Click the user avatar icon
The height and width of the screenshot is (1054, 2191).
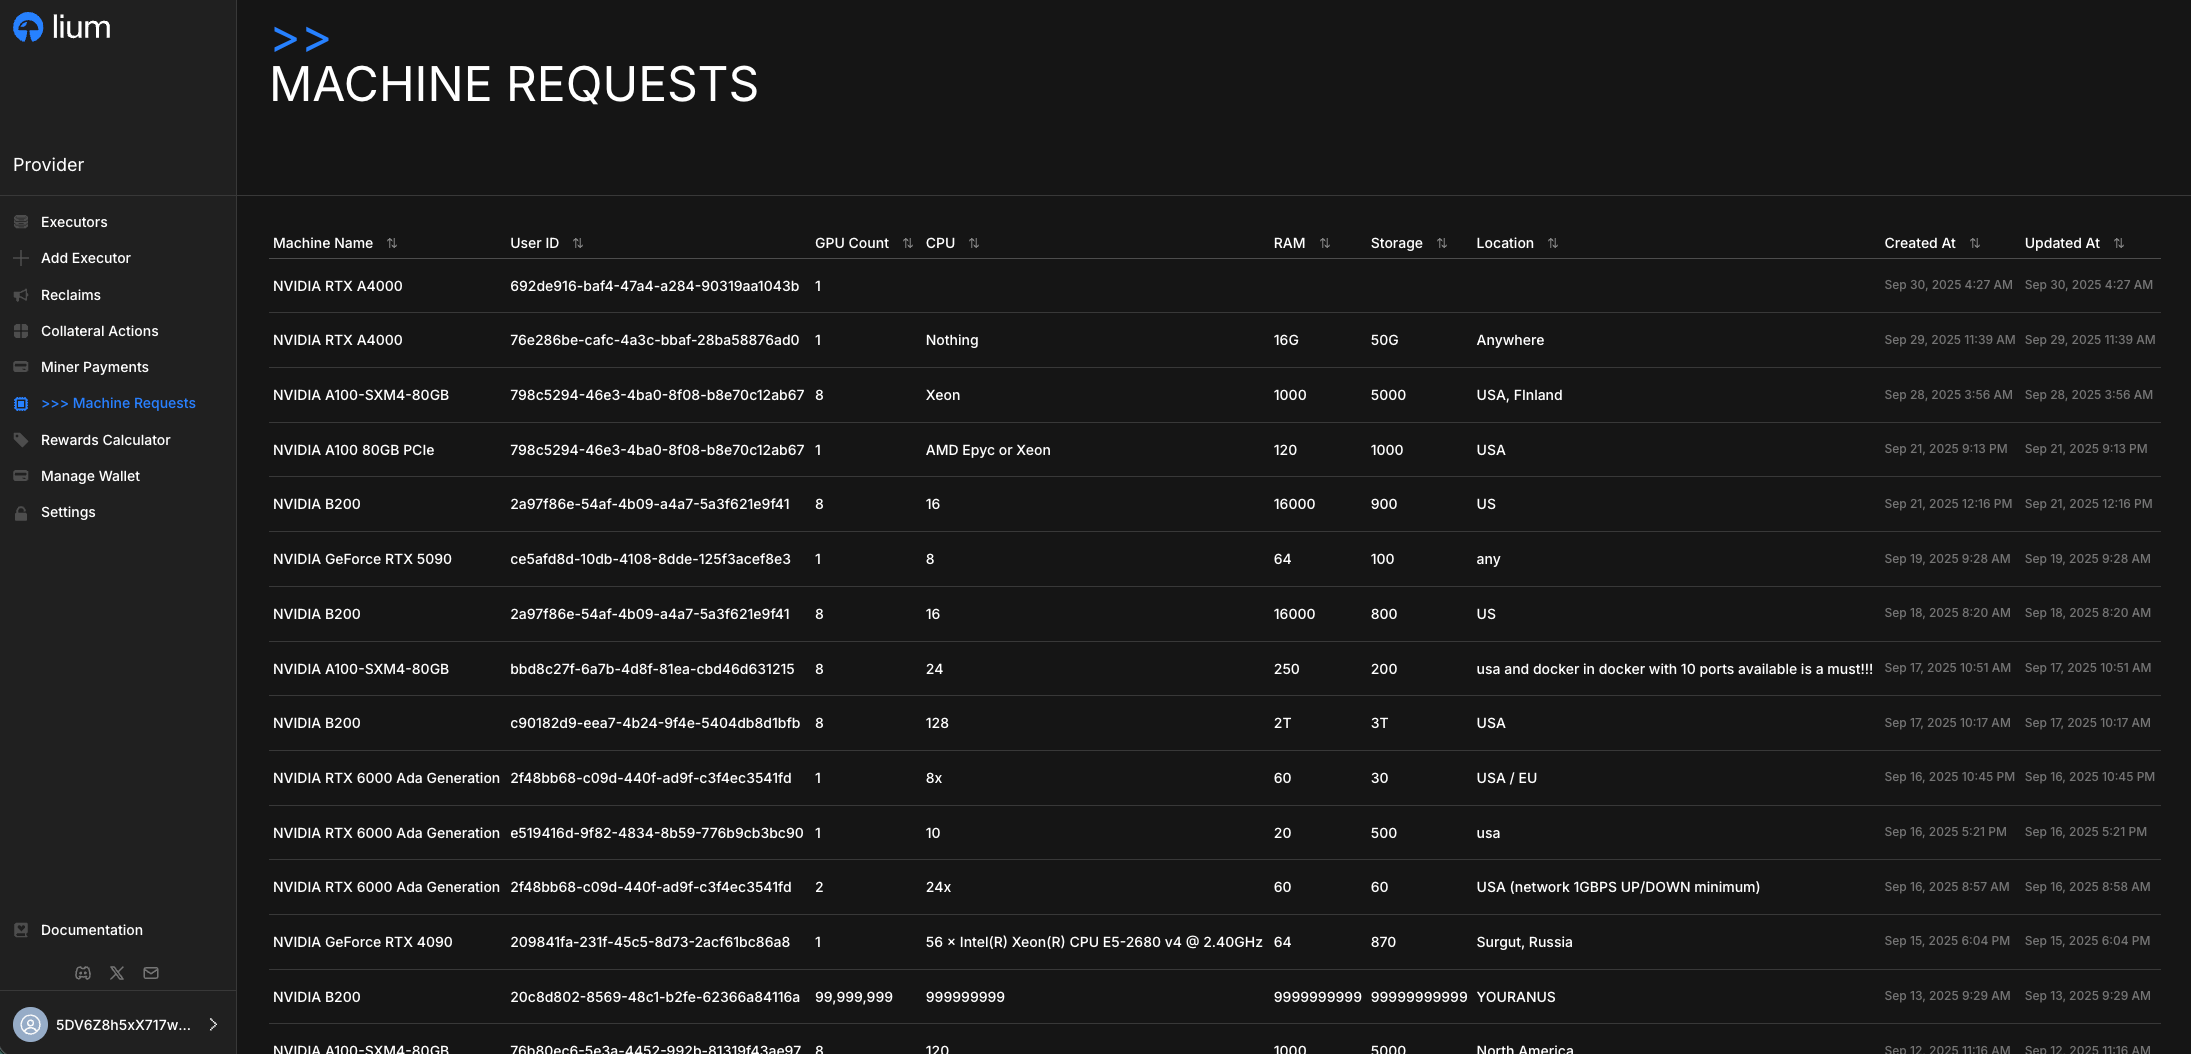(30, 1024)
